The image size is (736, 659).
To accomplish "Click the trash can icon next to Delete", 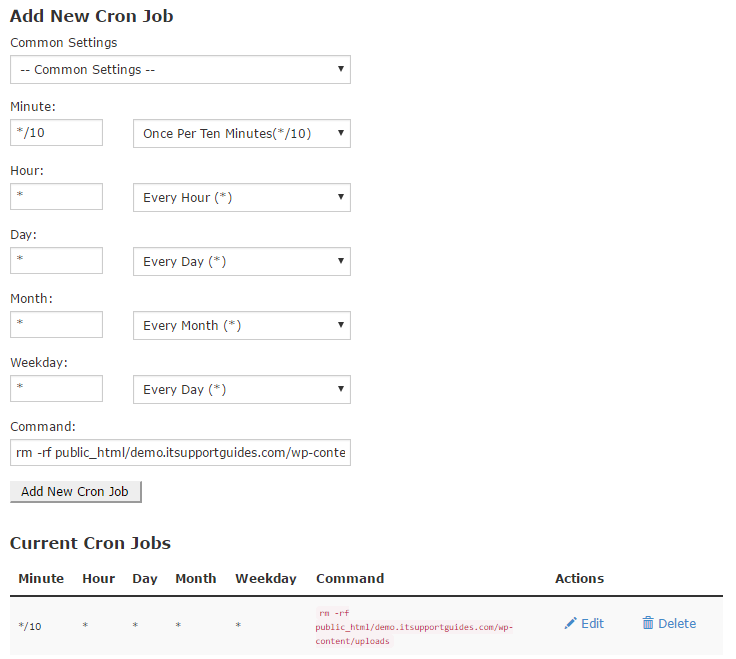I will coord(648,623).
